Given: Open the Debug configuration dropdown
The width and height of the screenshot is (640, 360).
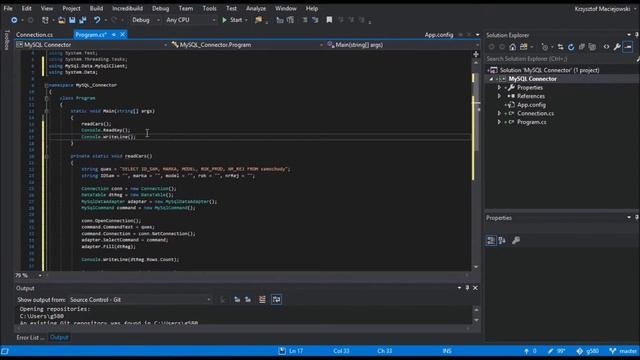Looking at the screenshot, I should [x=146, y=20].
